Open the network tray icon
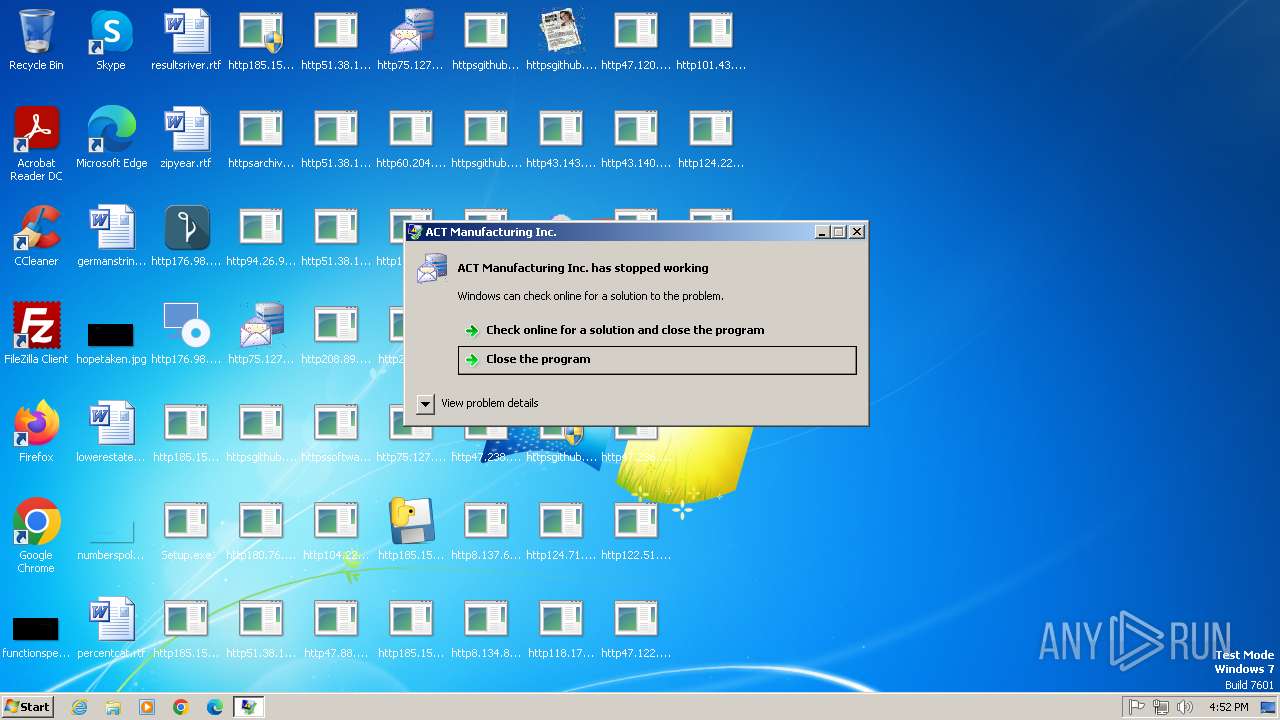Screen dimensions: 1280x720 1161,707
